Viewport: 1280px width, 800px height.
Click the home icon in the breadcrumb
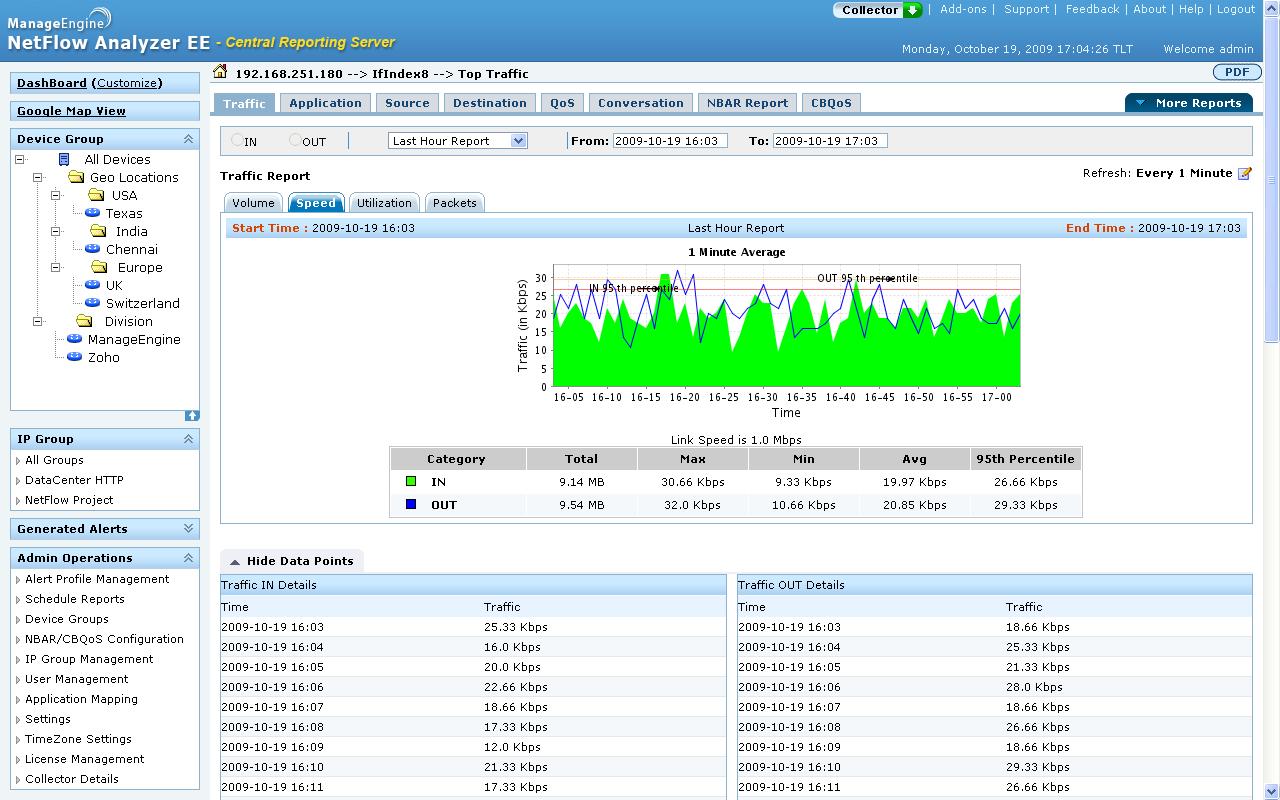pos(218,71)
